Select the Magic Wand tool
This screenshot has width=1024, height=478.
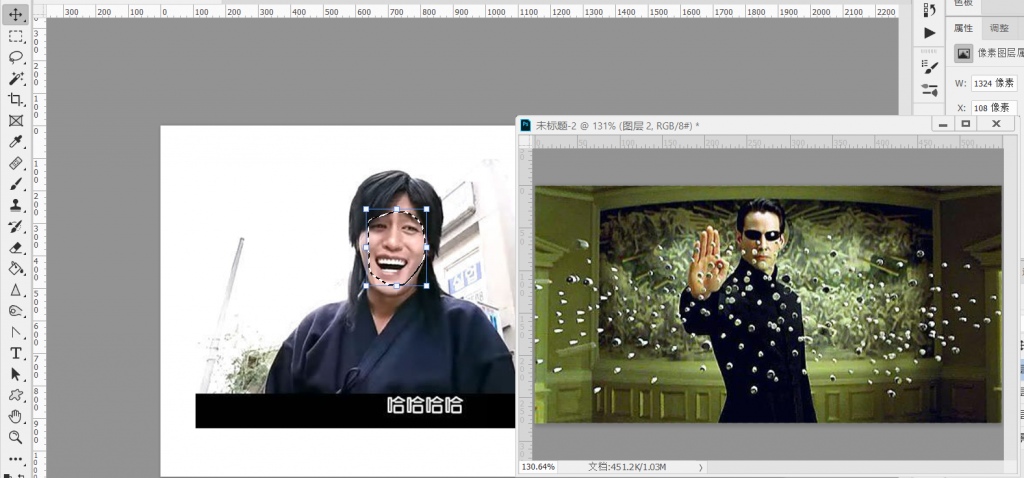click(x=16, y=78)
